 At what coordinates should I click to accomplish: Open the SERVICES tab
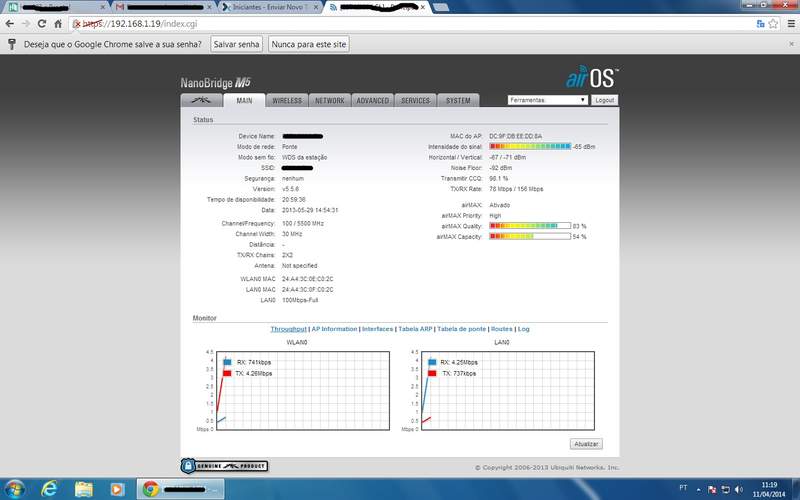click(415, 101)
